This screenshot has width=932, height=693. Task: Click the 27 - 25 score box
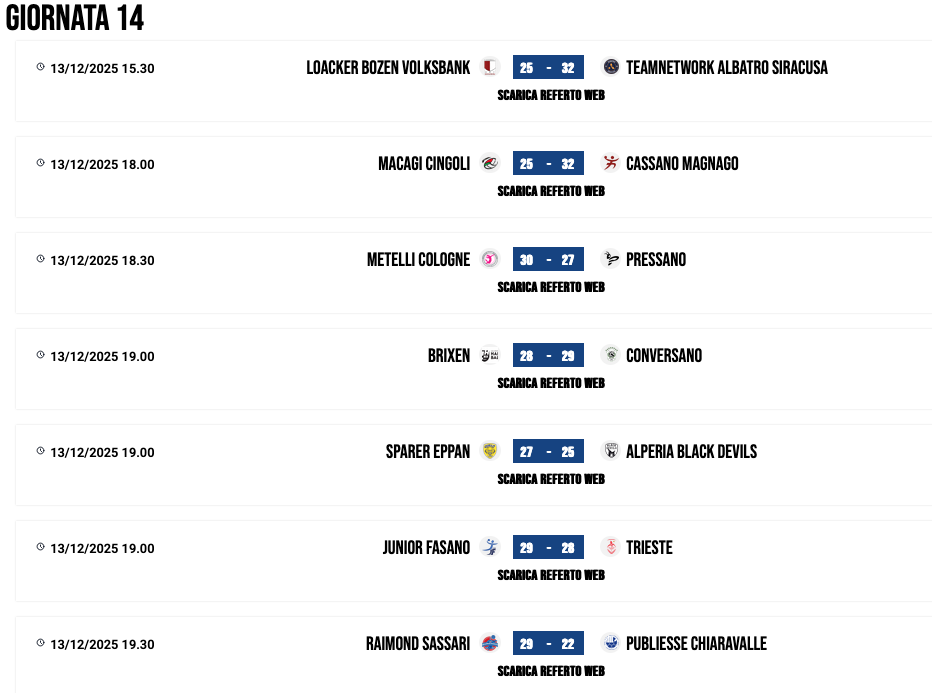[548, 452]
